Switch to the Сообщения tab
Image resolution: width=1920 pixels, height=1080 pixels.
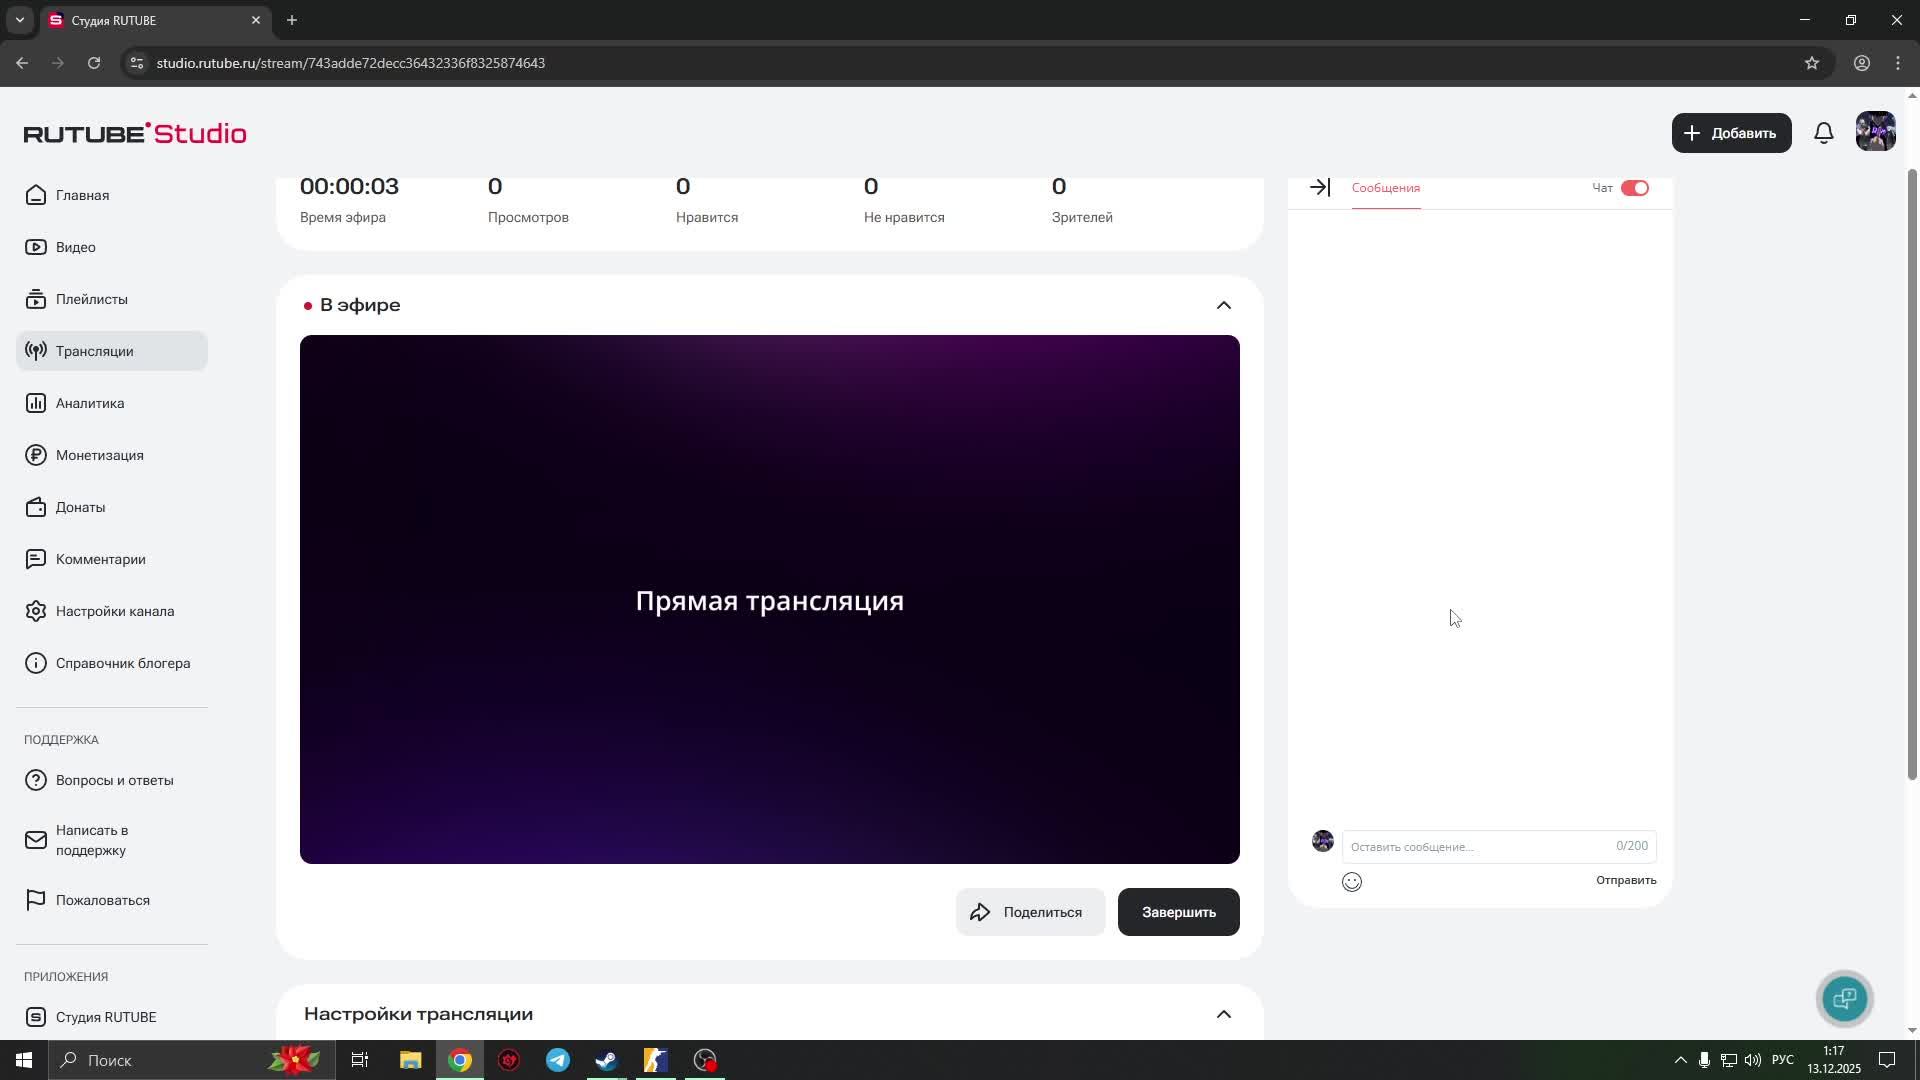click(x=1385, y=188)
